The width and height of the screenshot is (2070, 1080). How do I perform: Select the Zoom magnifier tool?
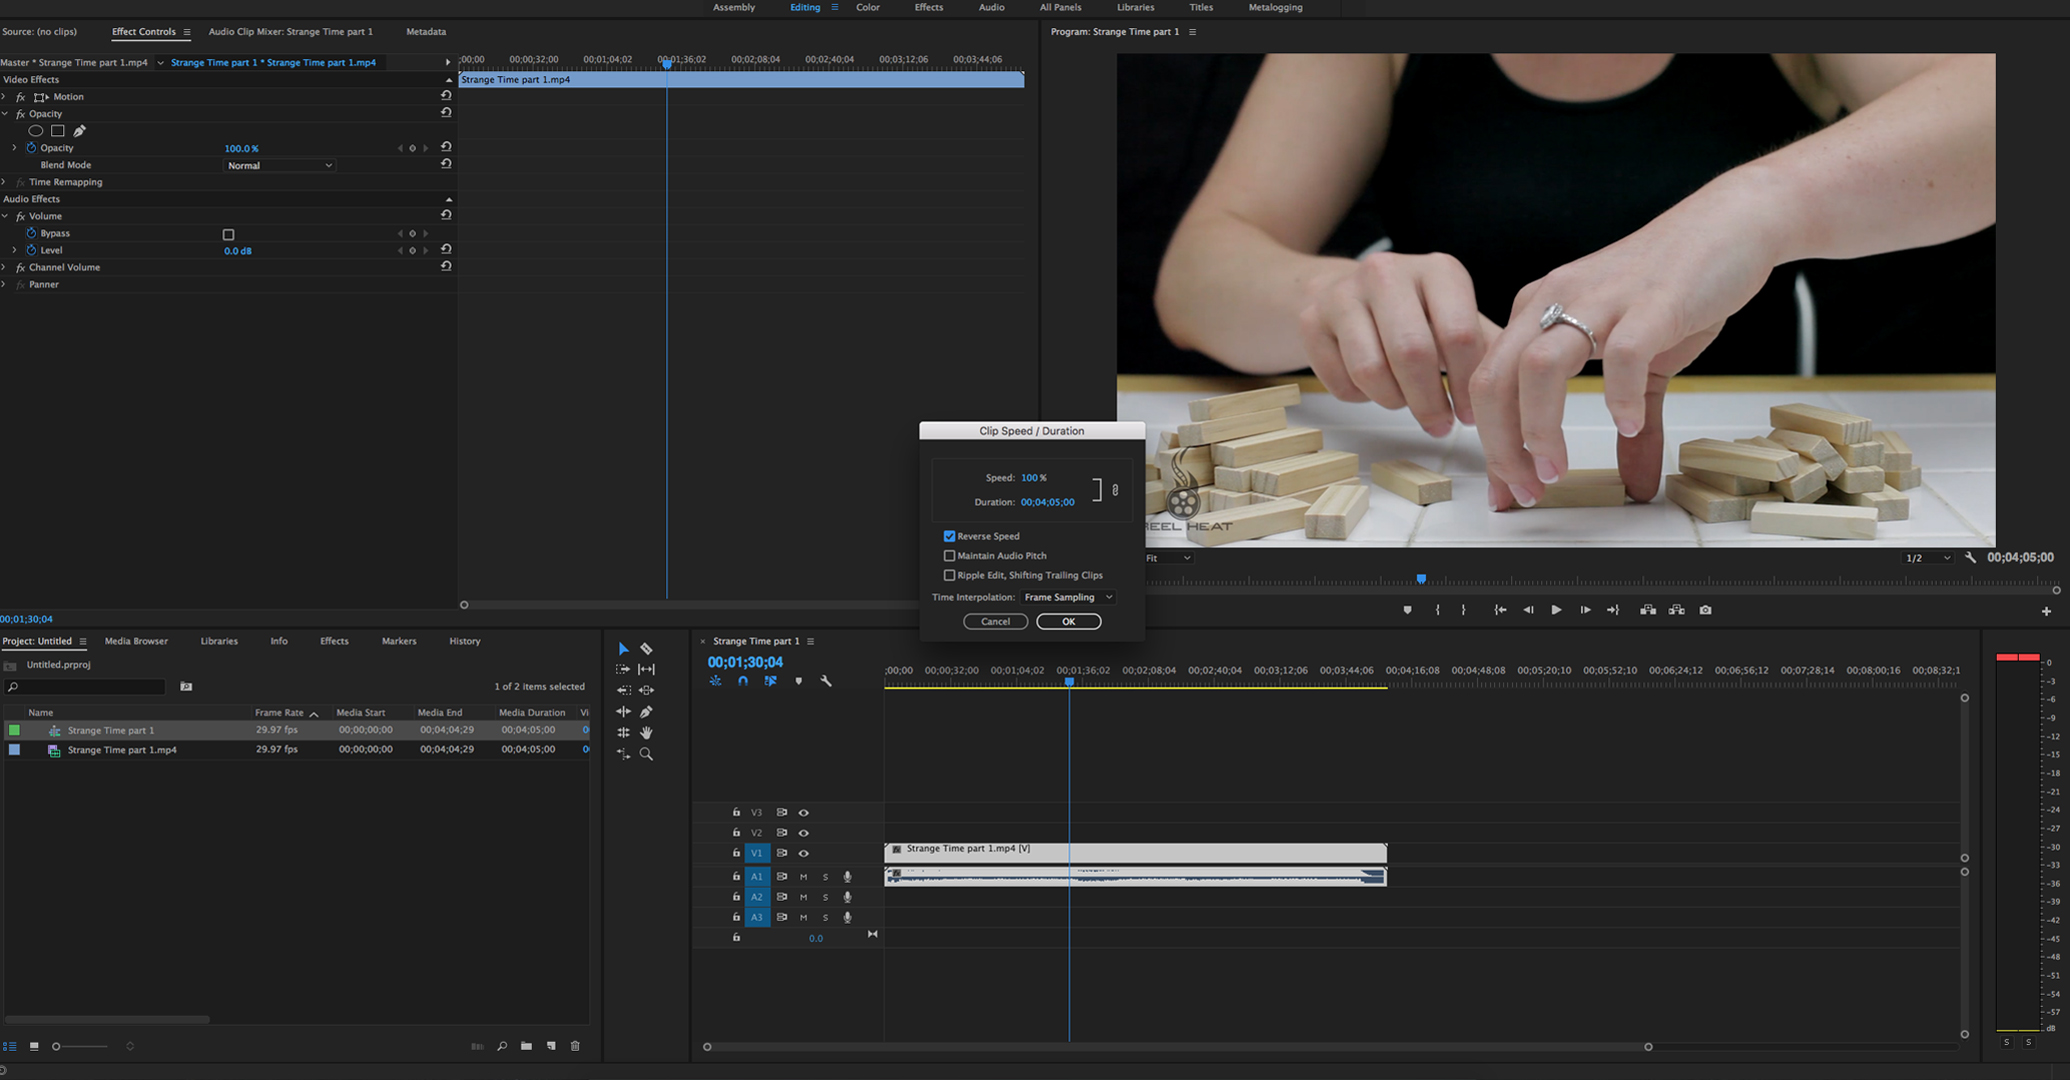647,754
